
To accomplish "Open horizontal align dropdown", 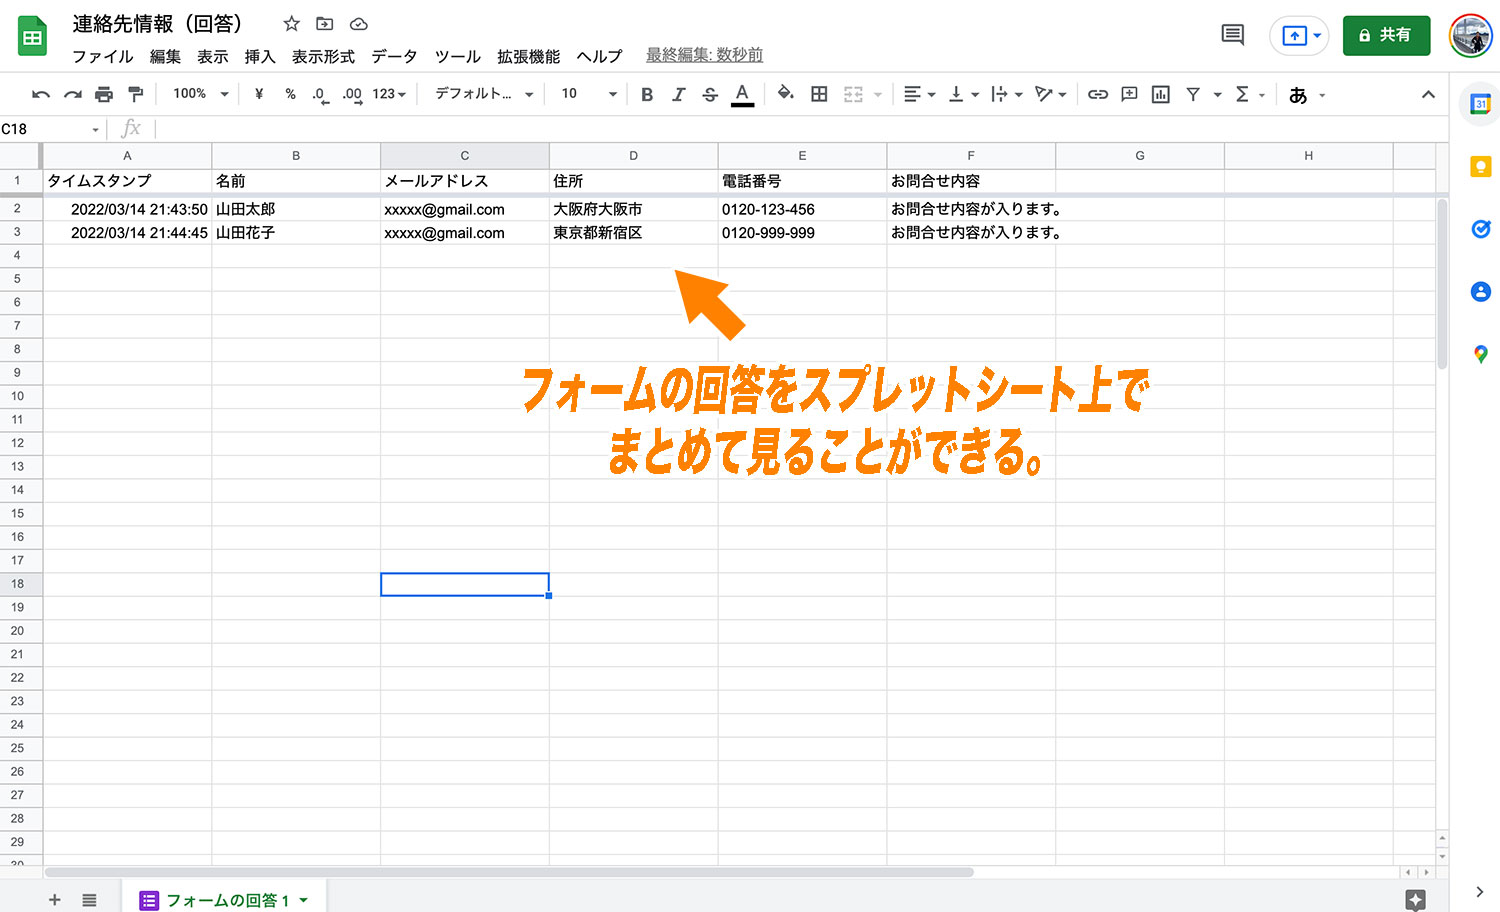I will pos(919,94).
